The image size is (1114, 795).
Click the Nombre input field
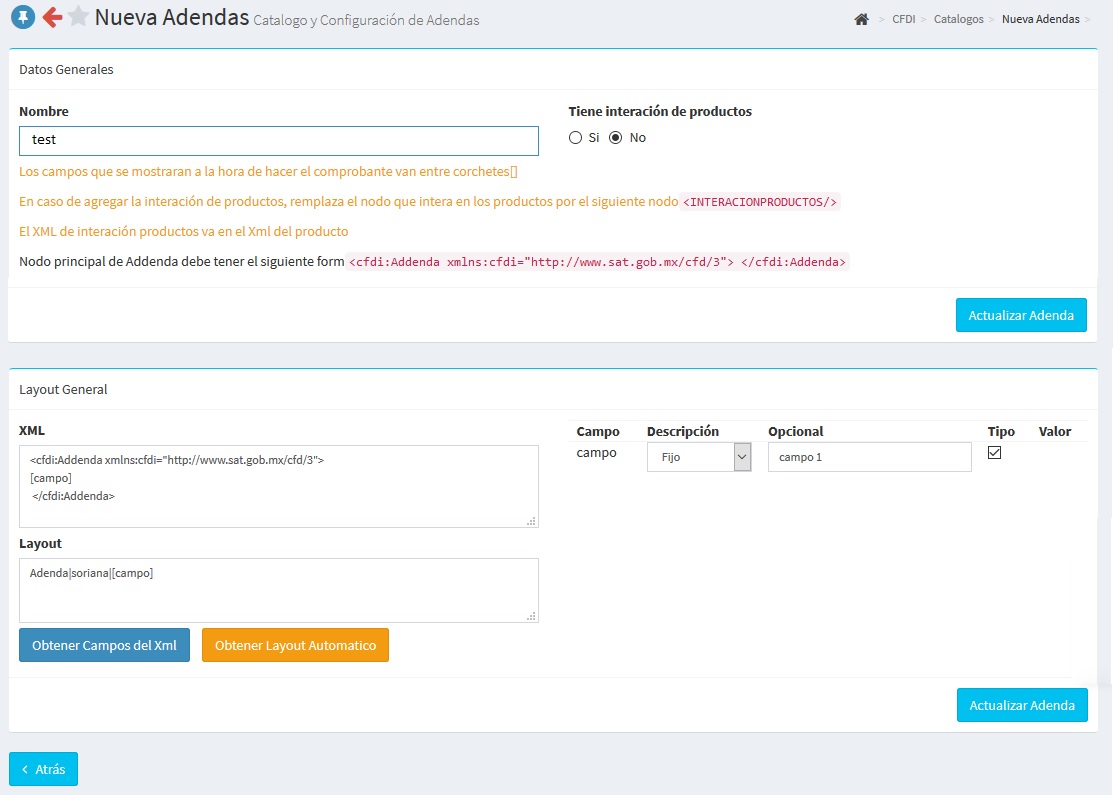coord(278,141)
